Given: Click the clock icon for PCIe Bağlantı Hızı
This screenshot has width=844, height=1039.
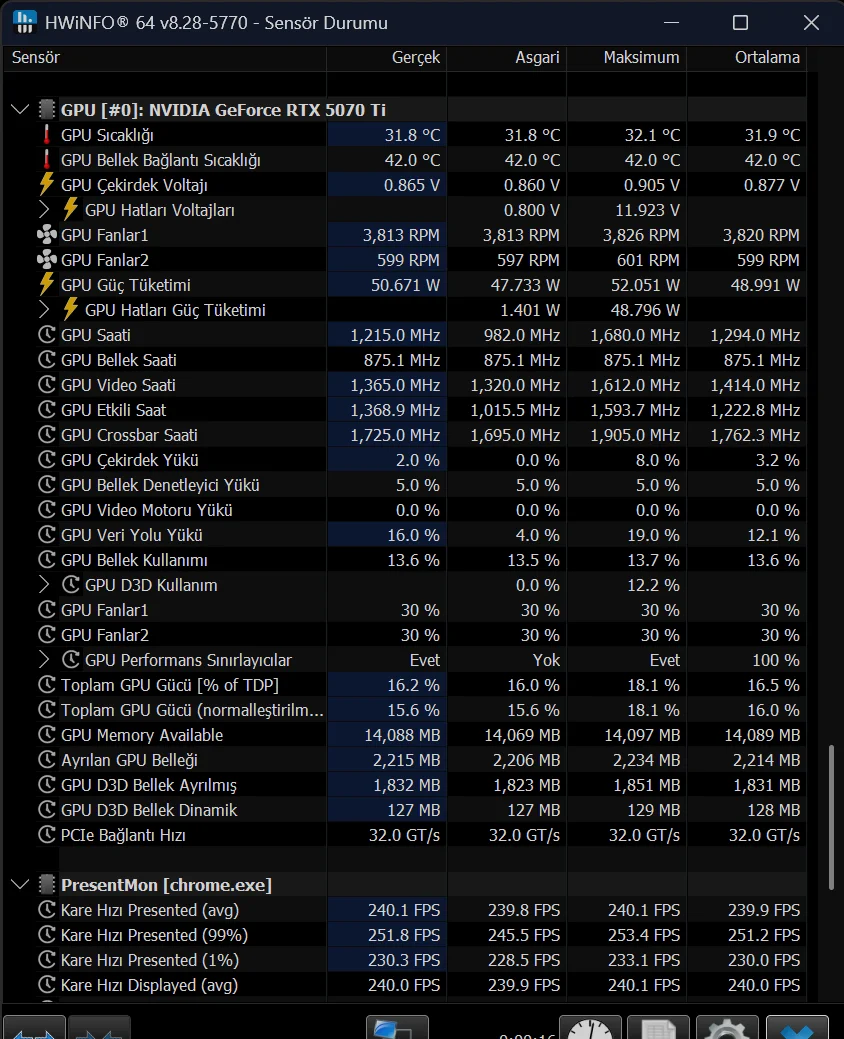Looking at the screenshot, I should point(46,835).
